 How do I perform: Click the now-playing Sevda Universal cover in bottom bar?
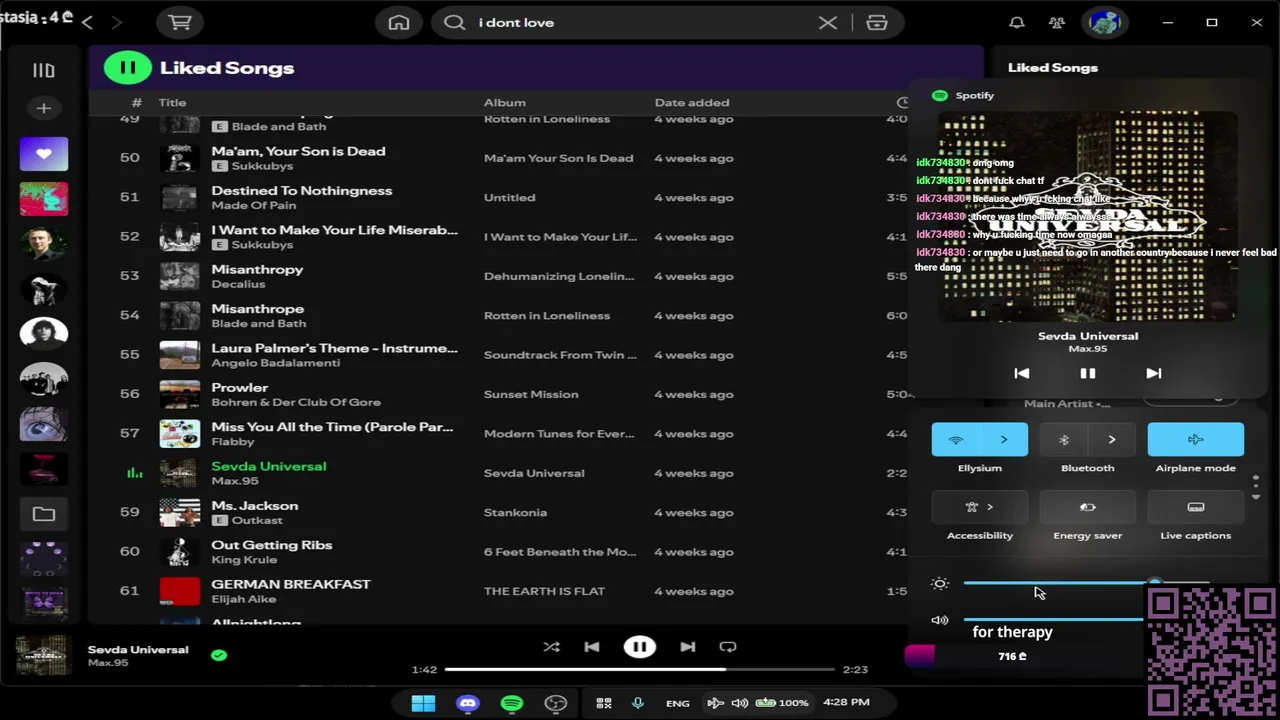pyautogui.click(x=43, y=655)
